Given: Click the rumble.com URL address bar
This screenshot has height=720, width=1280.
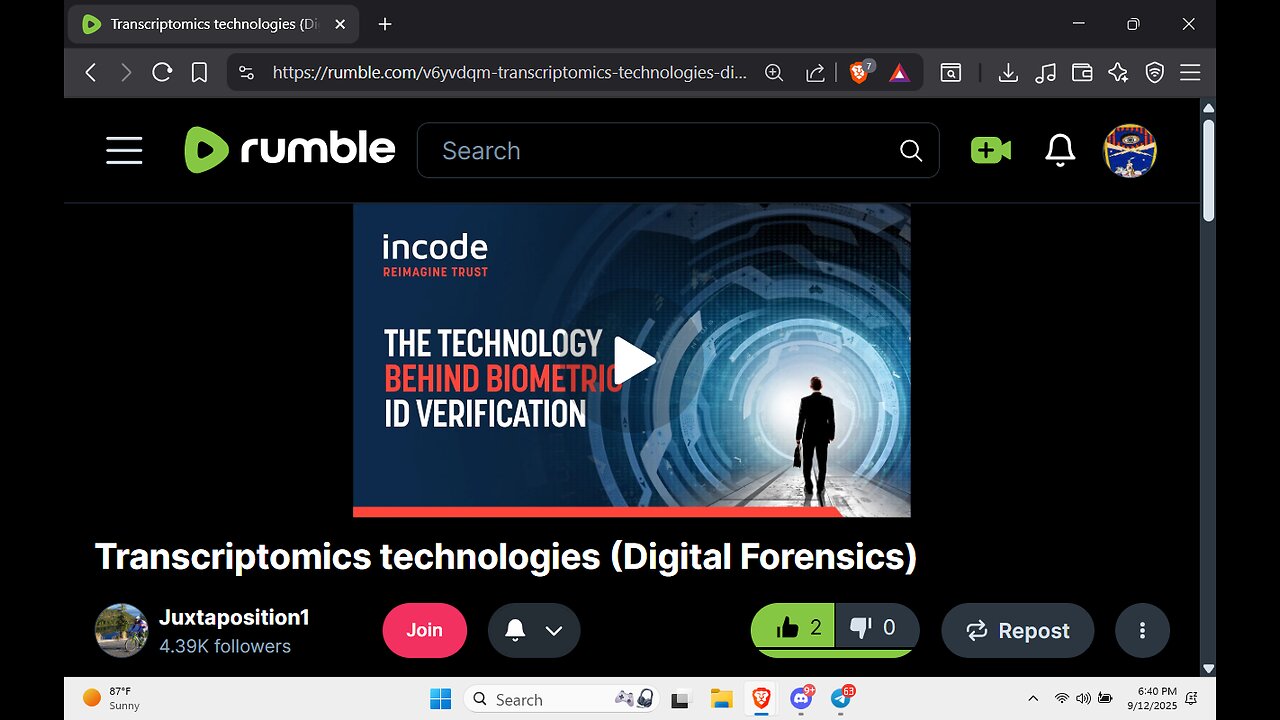Looking at the screenshot, I should 510,72.
